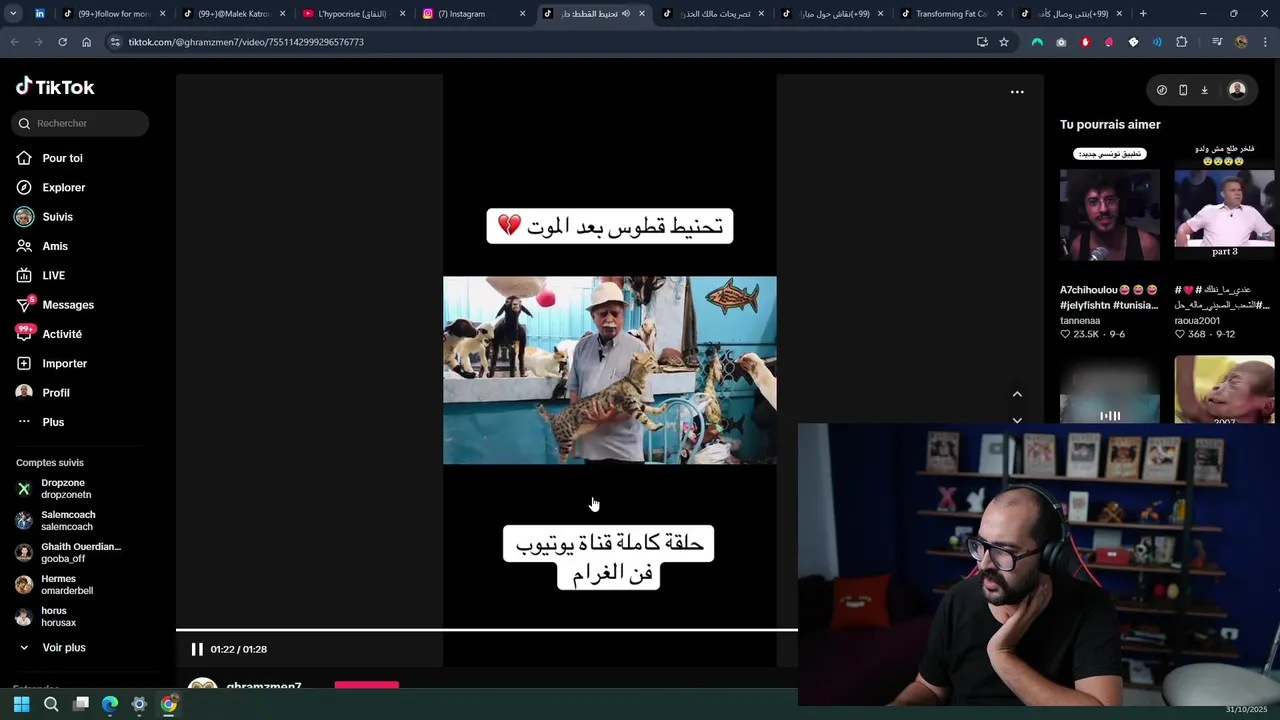
Task: Open Chrome three-dot menu
Action: point(1266,42)
